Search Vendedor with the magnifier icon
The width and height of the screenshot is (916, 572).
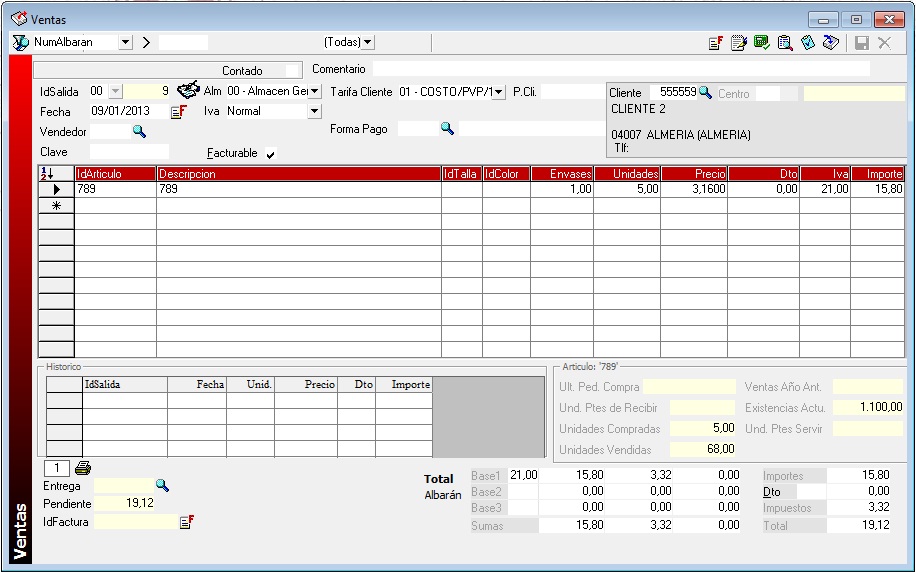pos(139,131)
